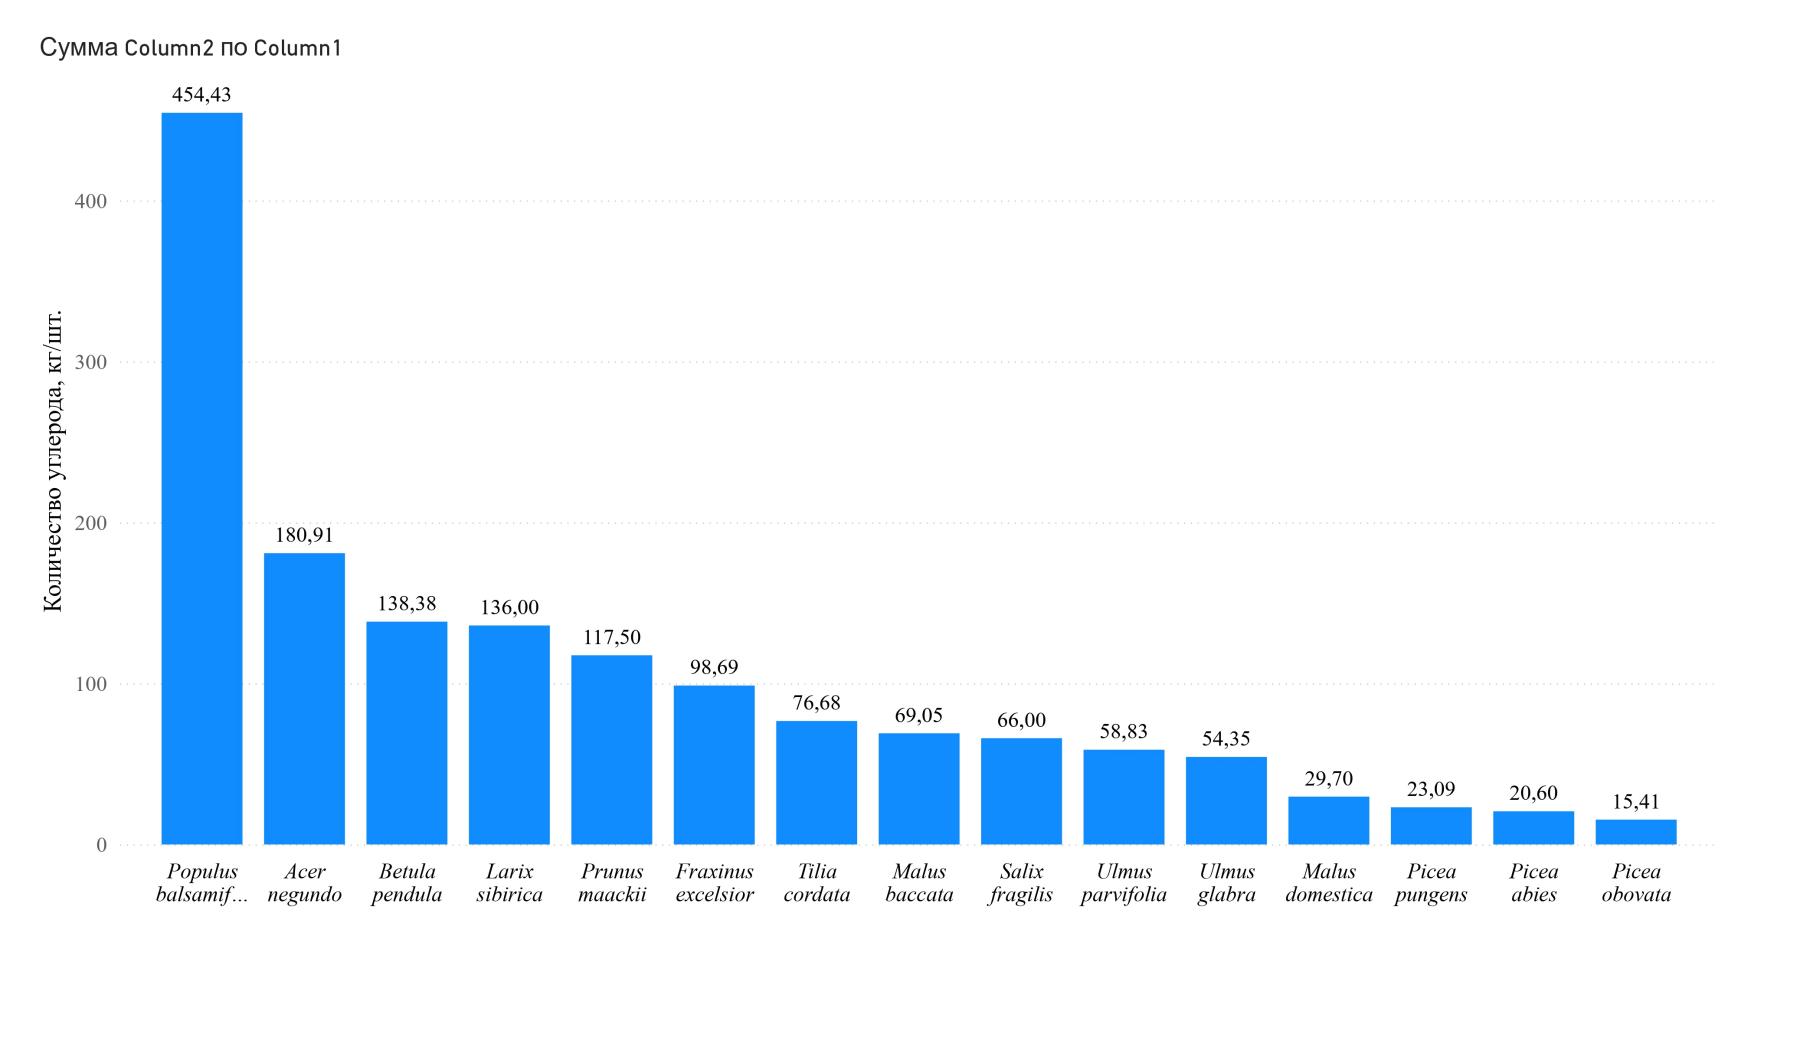Click the y-axis tick label 0

pos(102,845)
